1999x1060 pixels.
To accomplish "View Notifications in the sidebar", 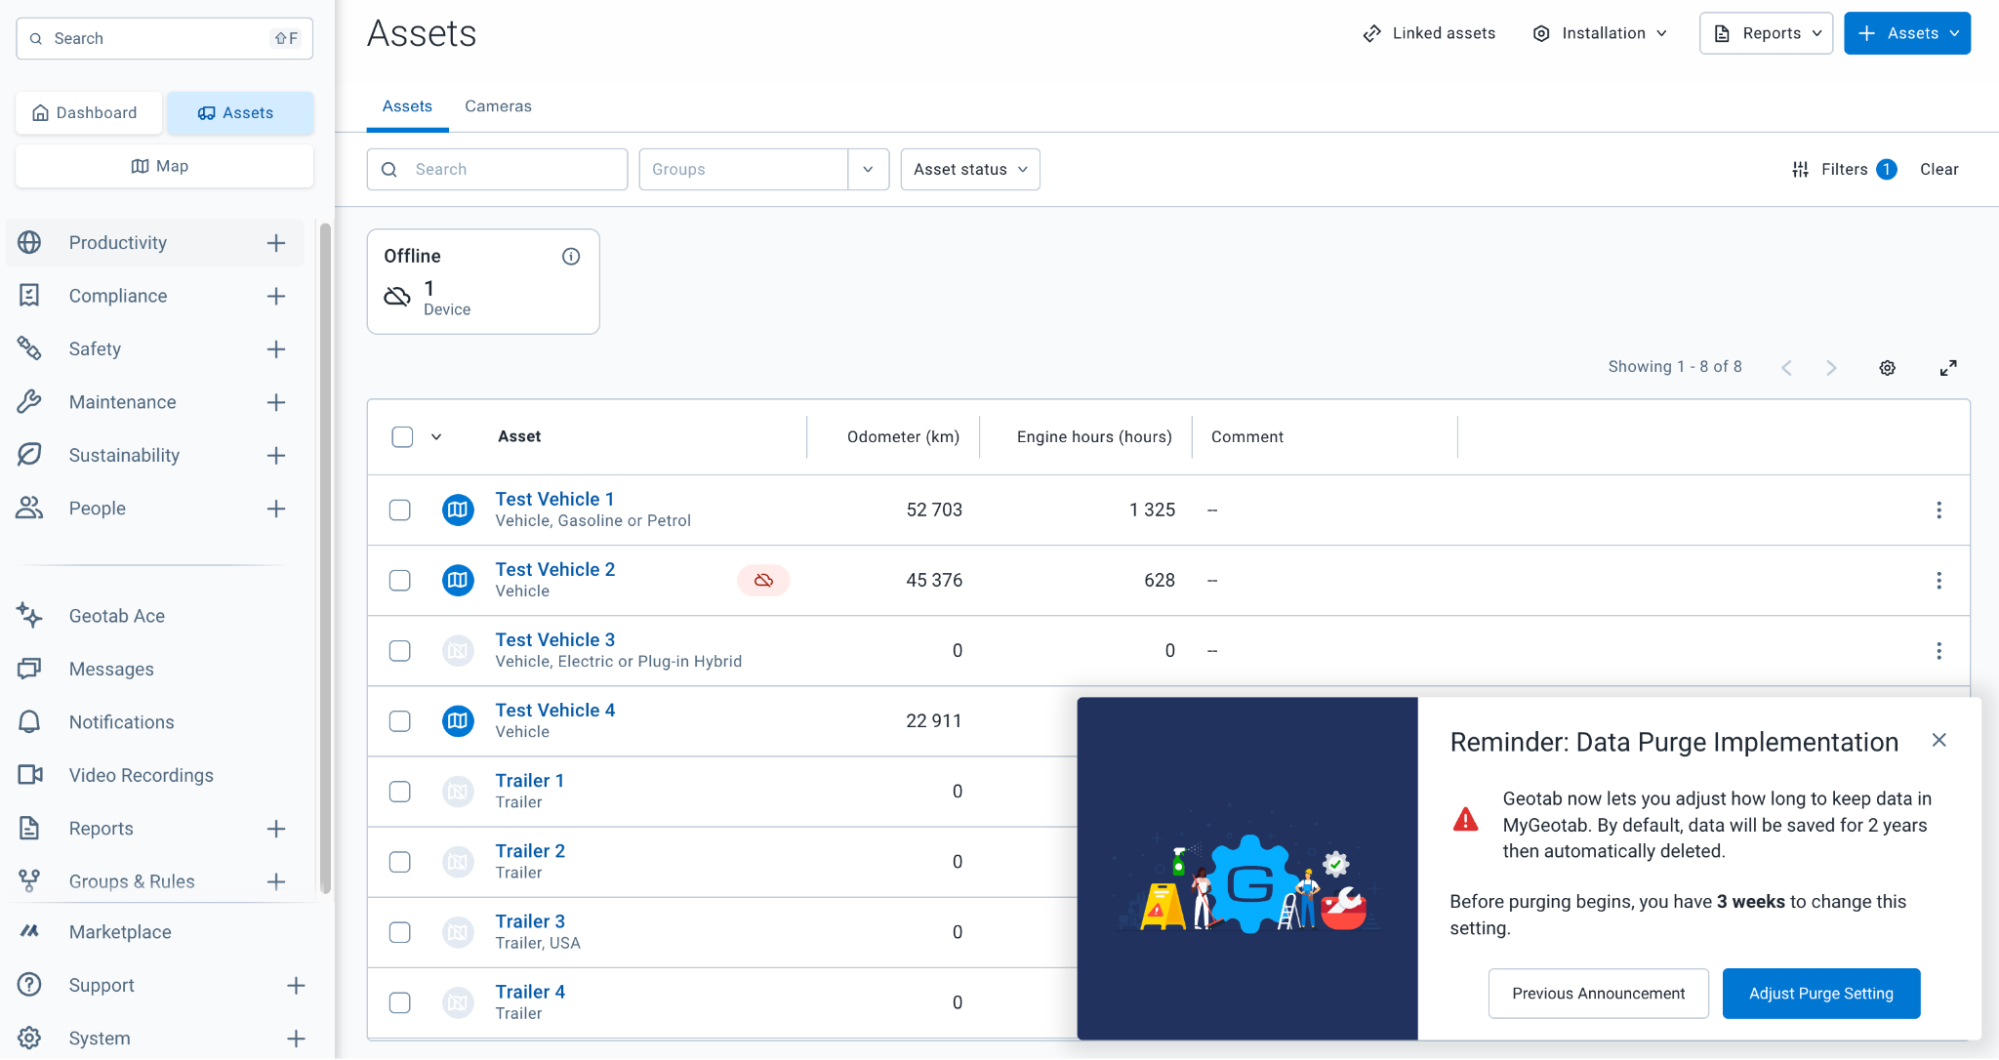I will tap(121, 721).
